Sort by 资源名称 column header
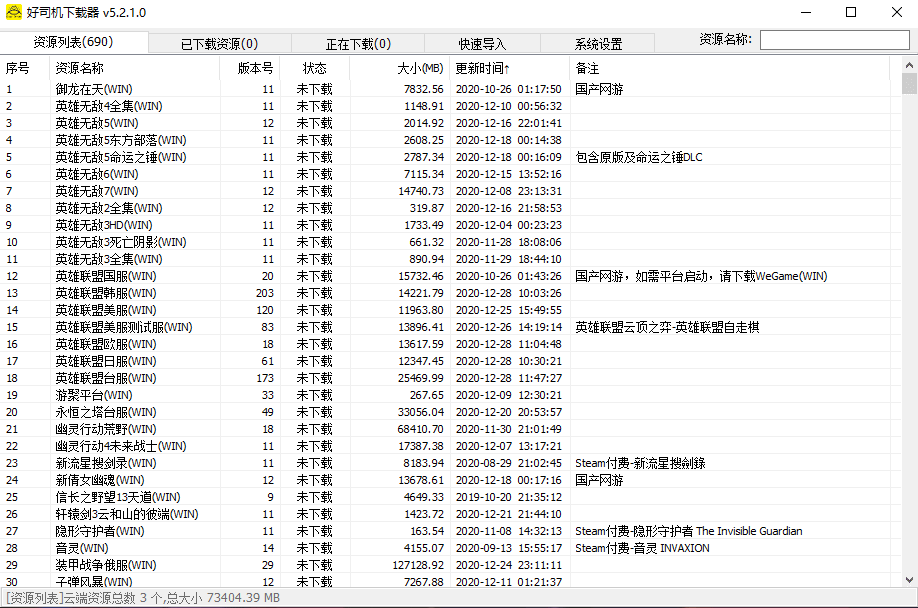This screenshot has height=608, width=918. 80,68
